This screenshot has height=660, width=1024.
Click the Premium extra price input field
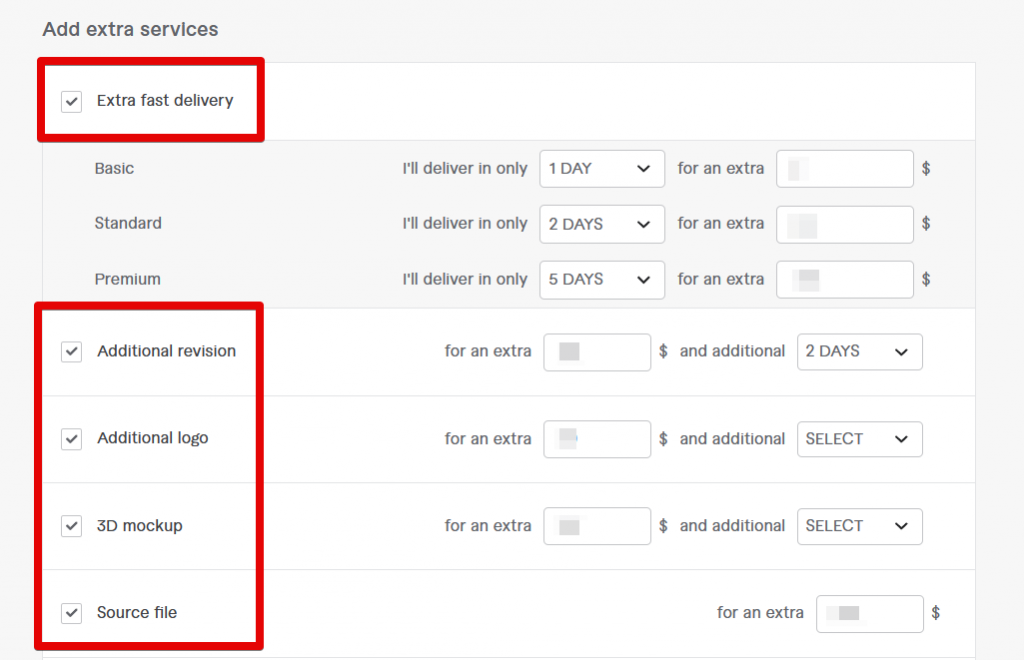[x=844, y=279]
